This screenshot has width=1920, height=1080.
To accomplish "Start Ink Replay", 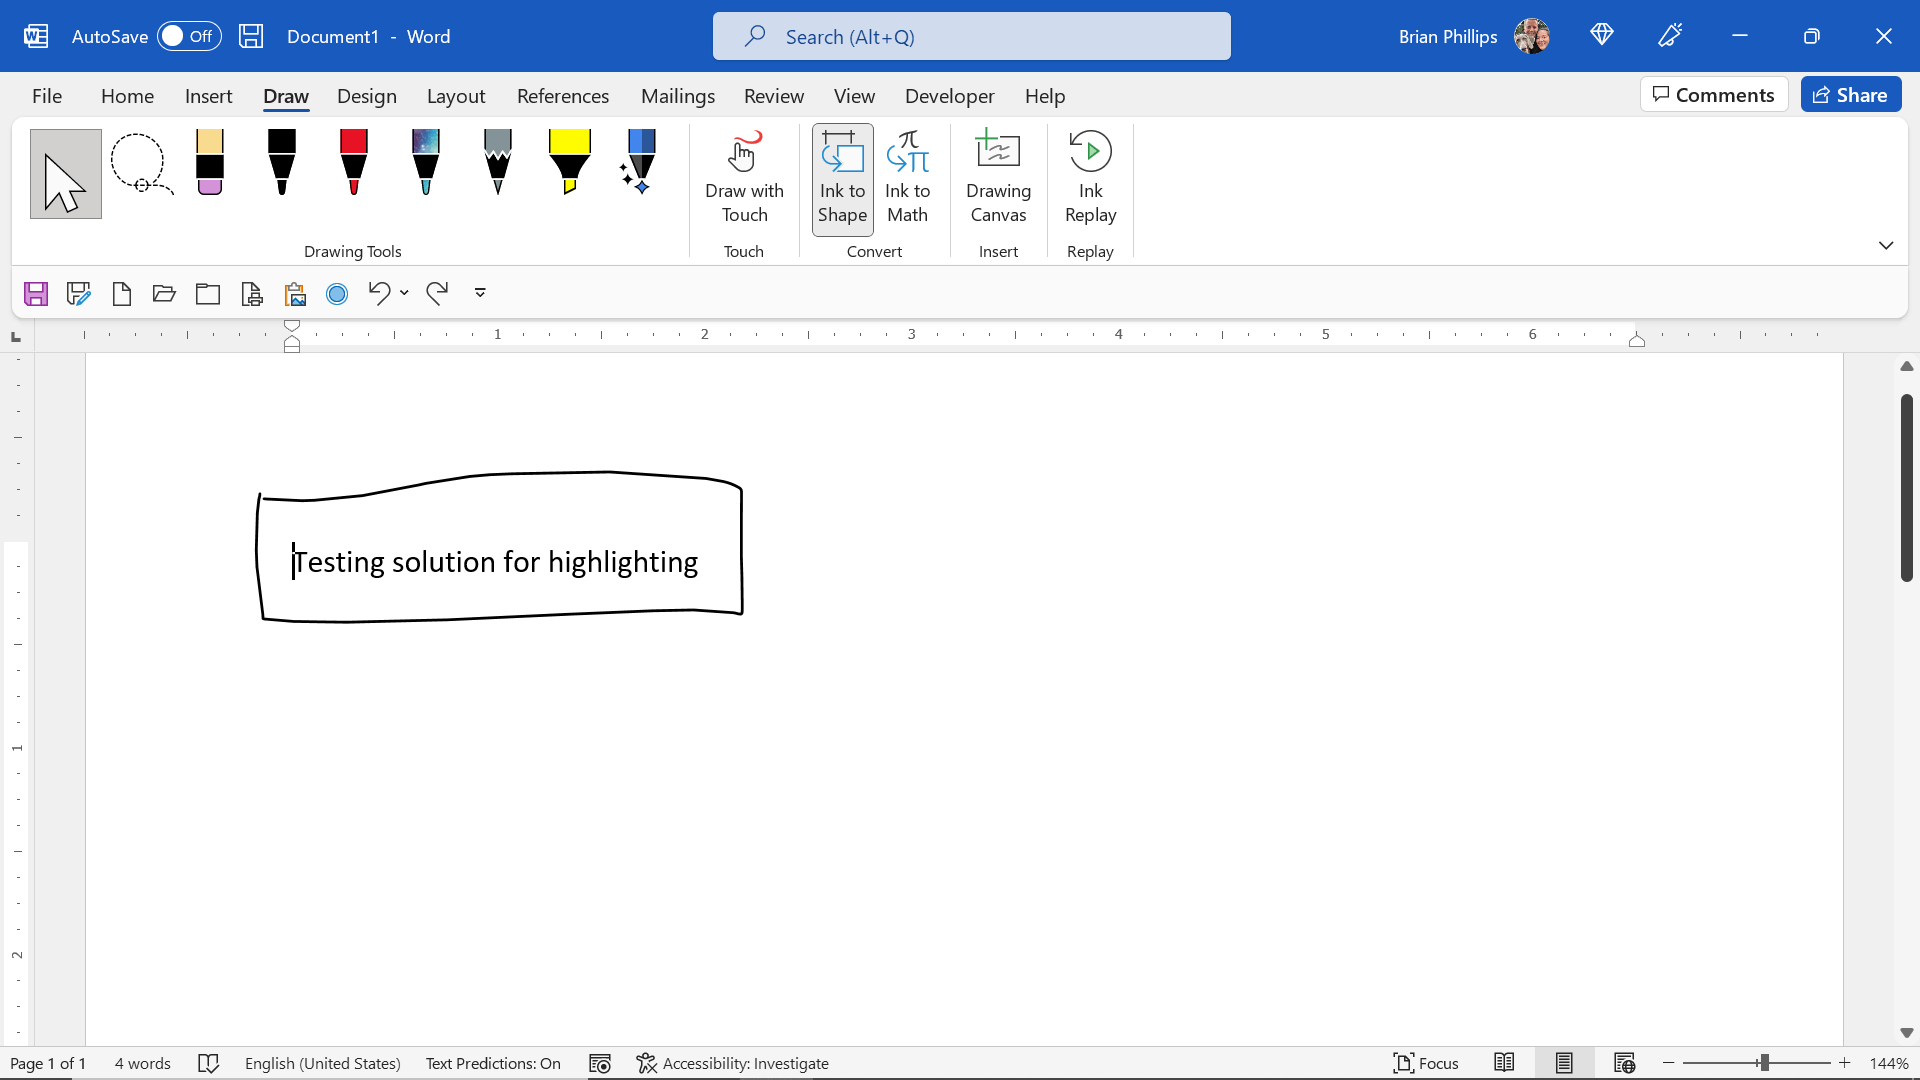I will click(1090, 178).
